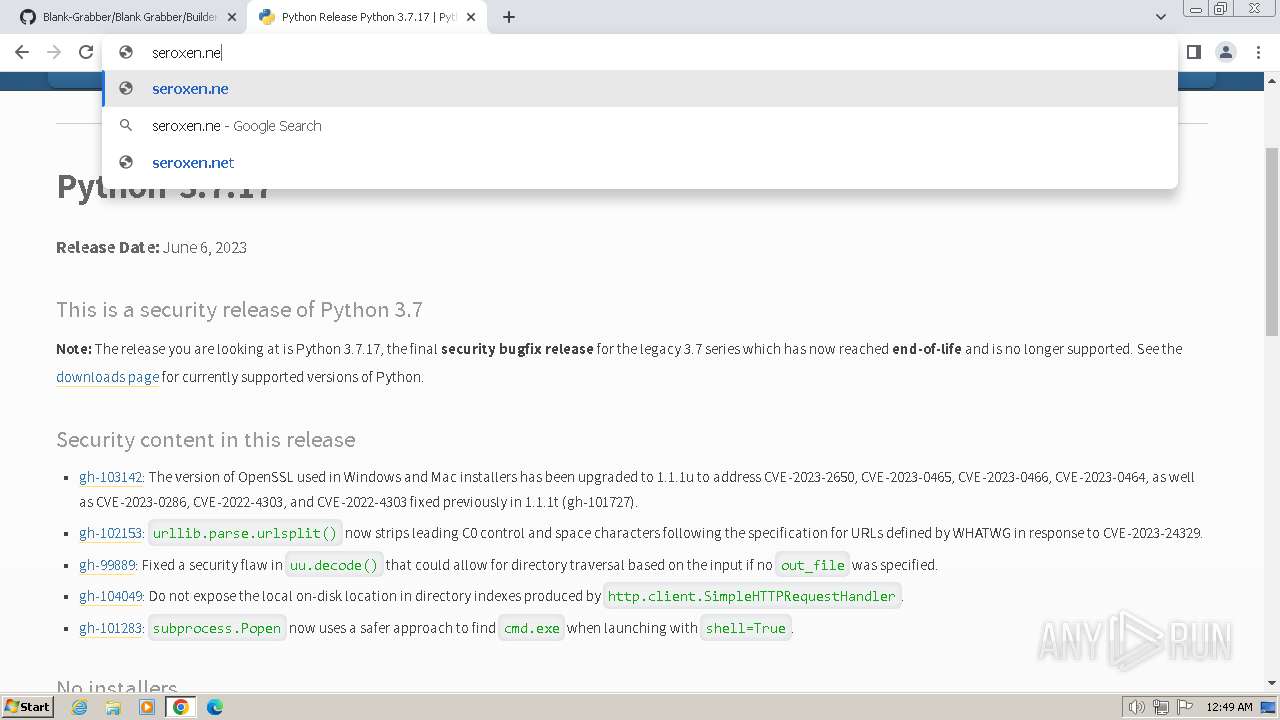This screenshot has height=720, width=1280.
Task: Open the gh-102153 issue link
Action: click(x=111, y=533)
